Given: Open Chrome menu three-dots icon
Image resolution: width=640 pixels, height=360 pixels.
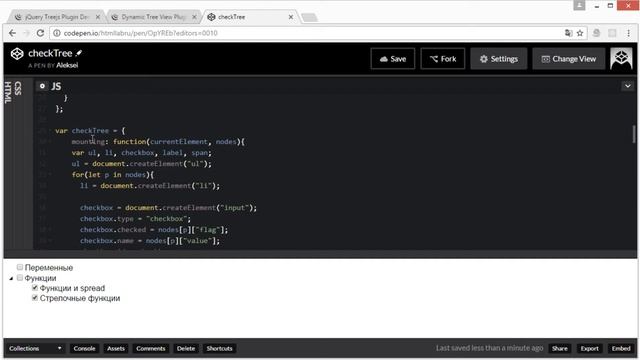Looking at the screenshot, I should tap(628, 33).
